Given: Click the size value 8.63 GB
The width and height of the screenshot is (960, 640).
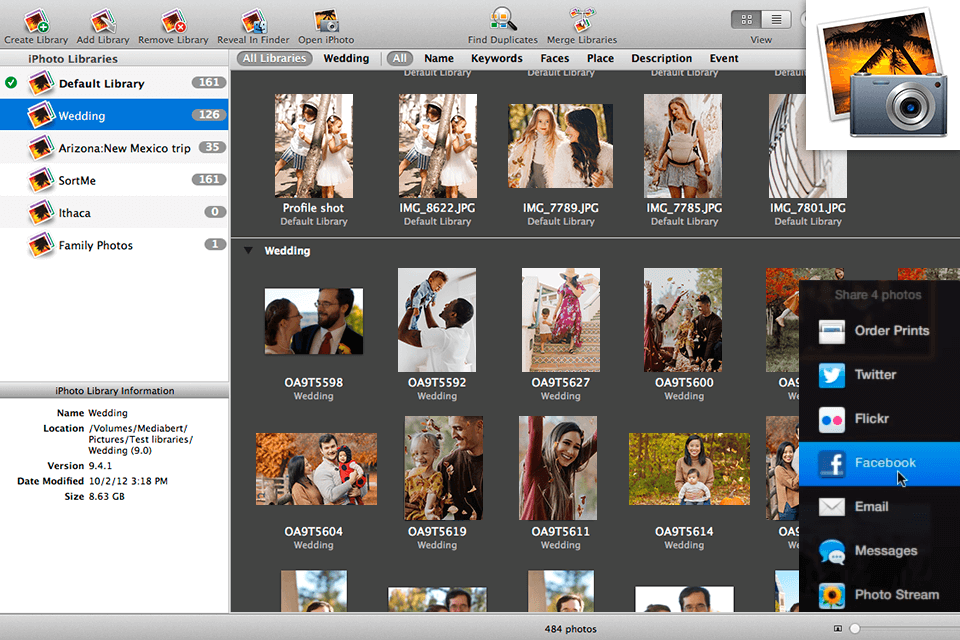Looking at the screenshot, I should tap(107, 496).
